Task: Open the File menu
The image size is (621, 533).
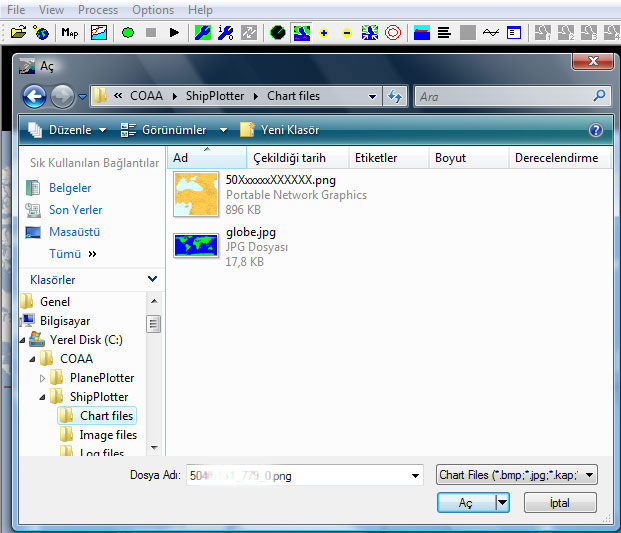Action: (16, 10)
